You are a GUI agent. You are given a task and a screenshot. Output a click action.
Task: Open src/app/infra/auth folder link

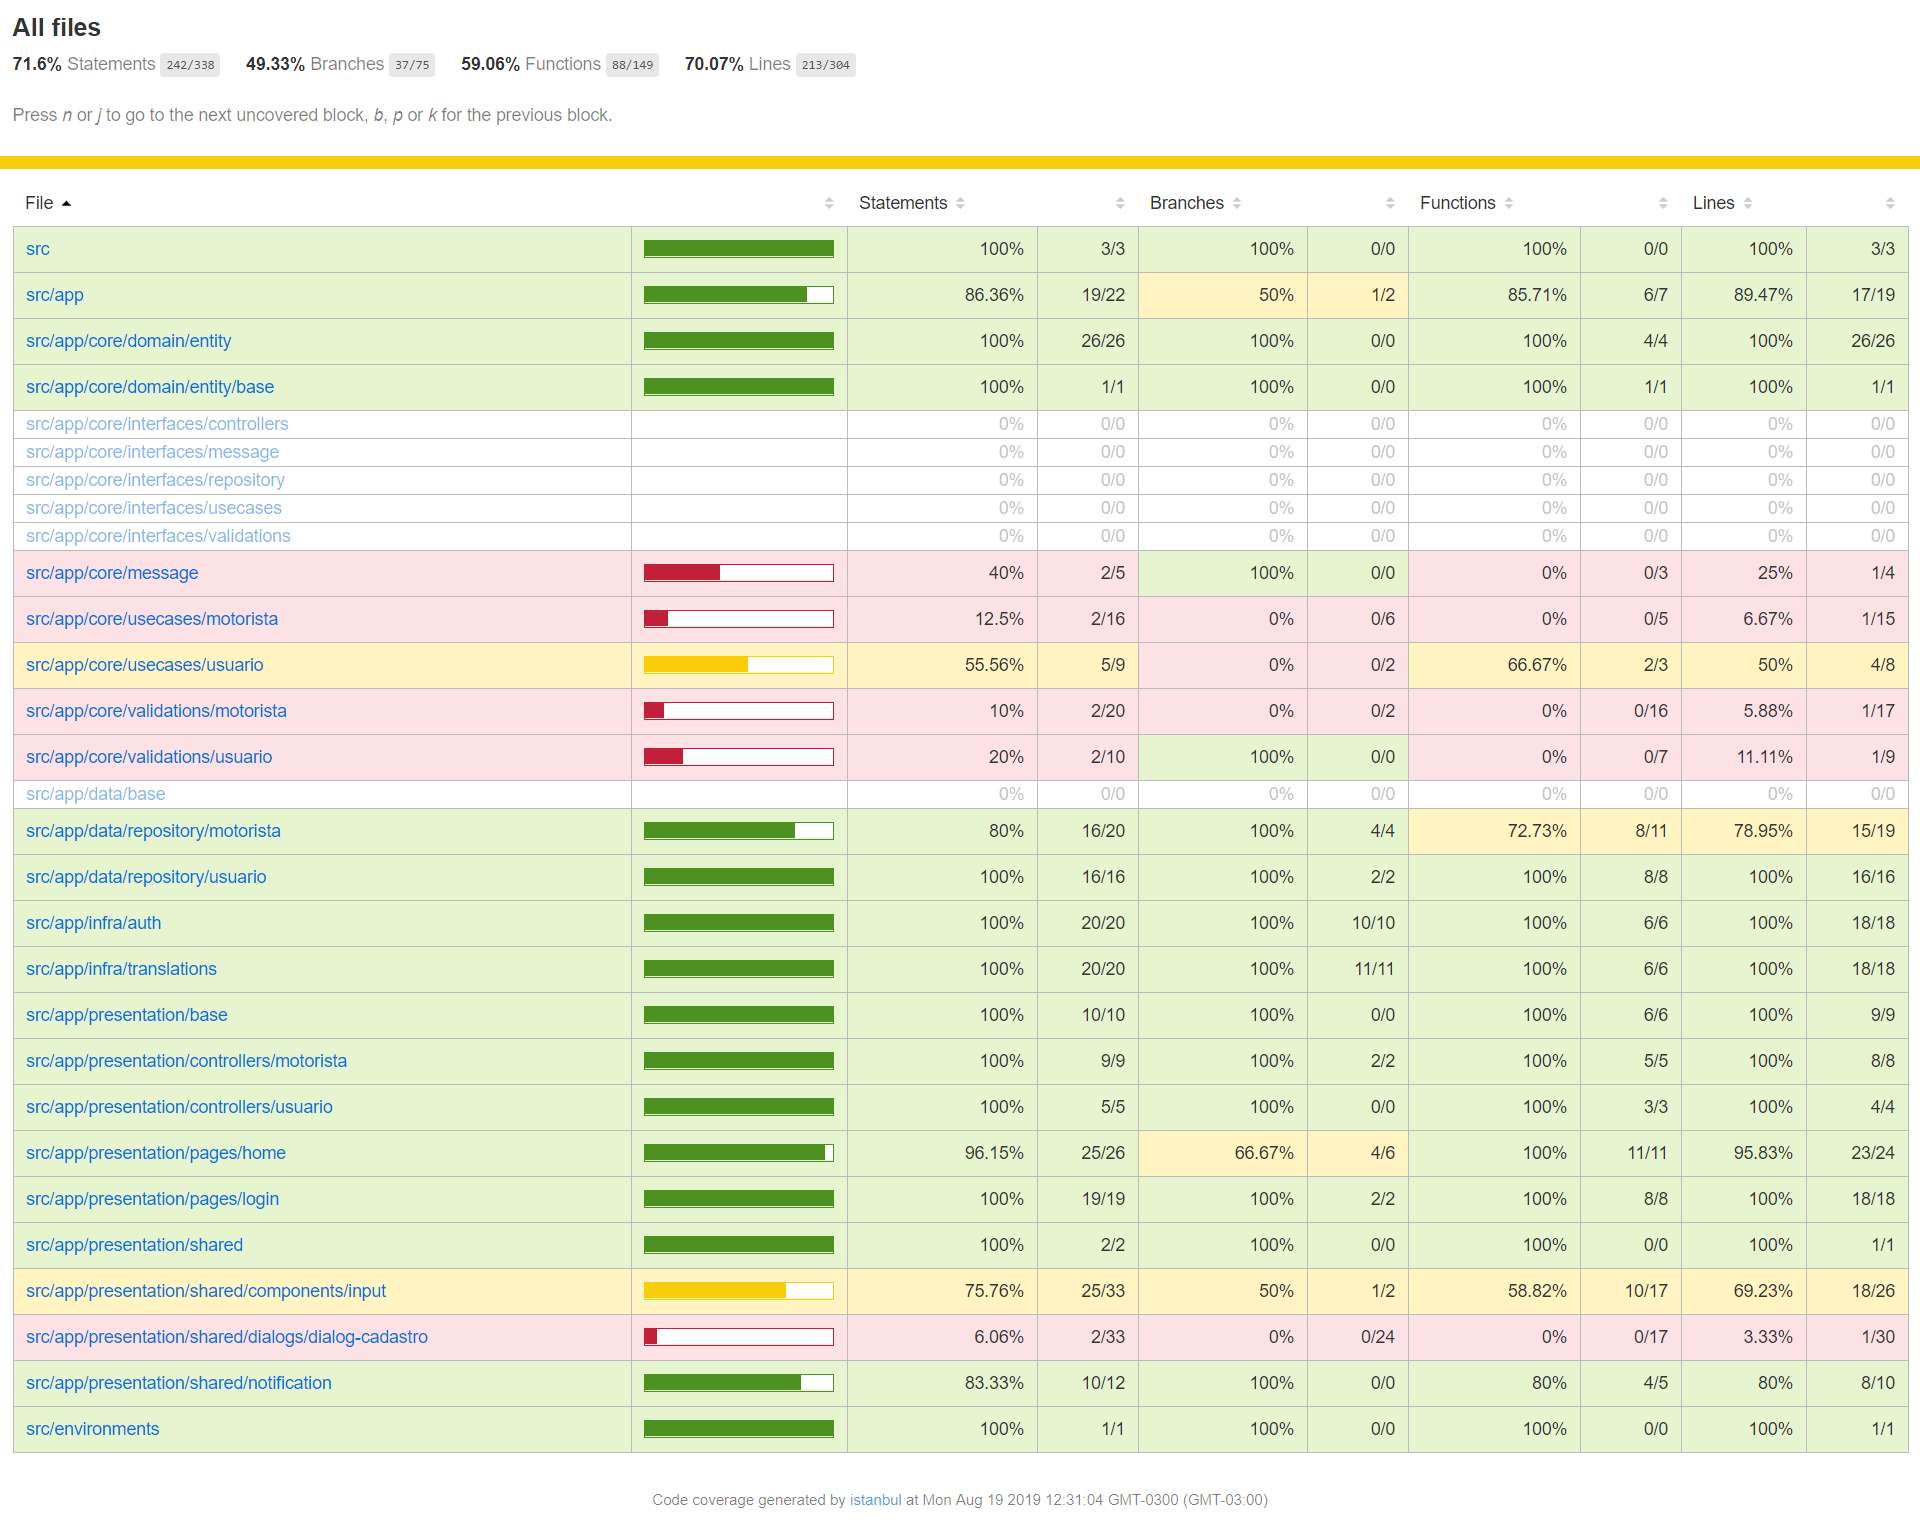tap(93, 923)
